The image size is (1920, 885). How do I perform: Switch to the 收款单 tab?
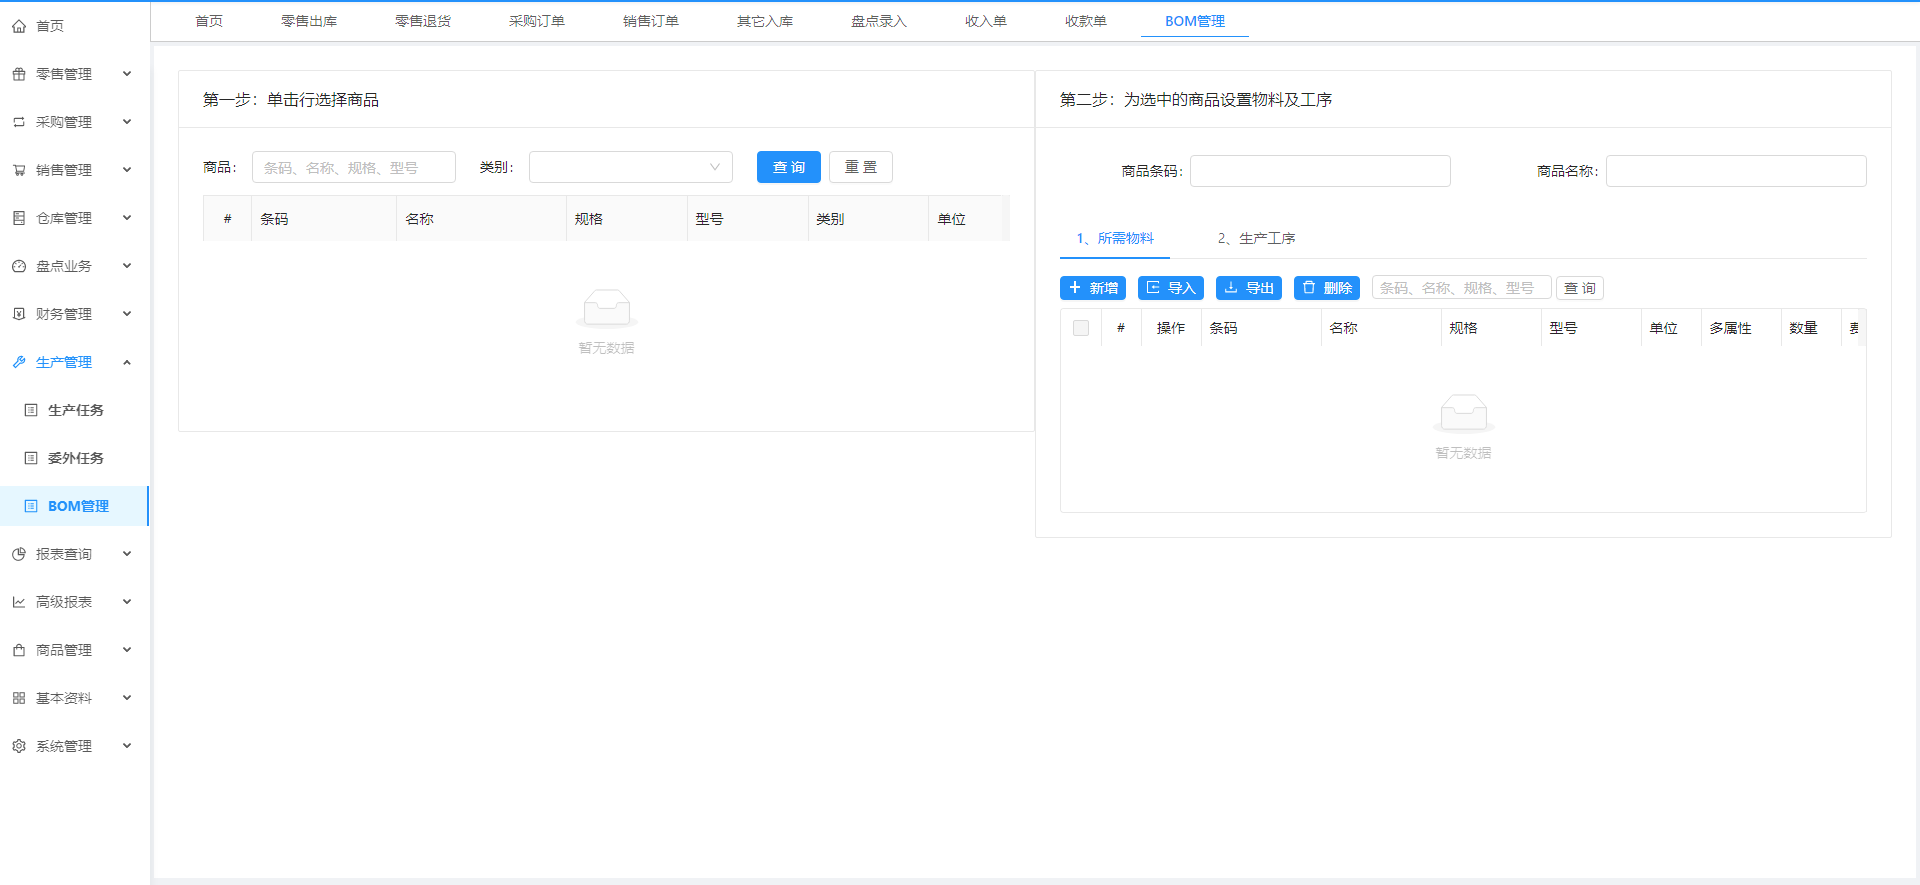[x=1086, y=21]
